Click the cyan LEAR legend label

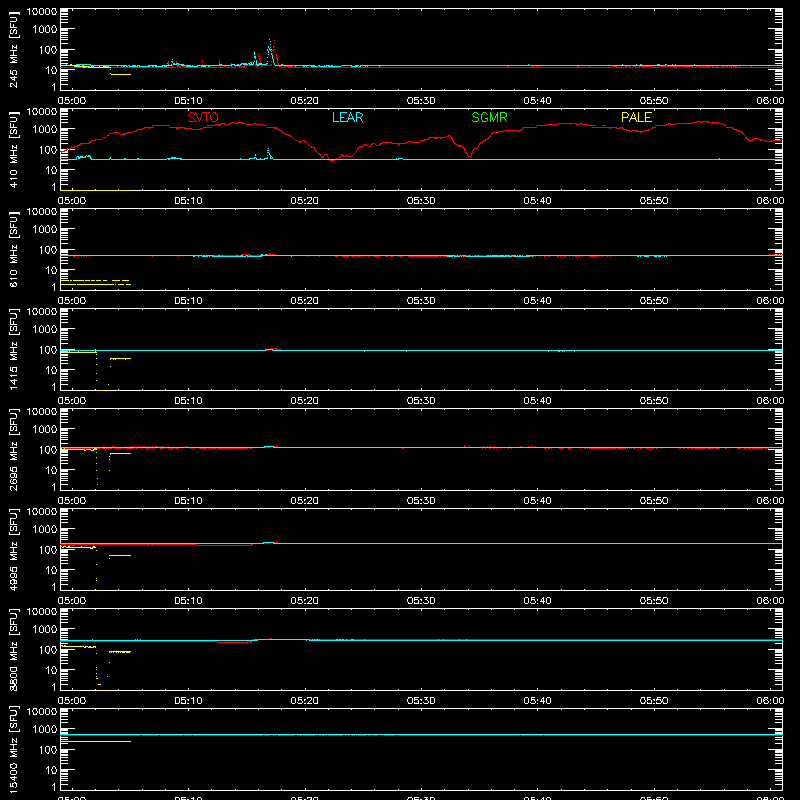click(x=347, y=117)
